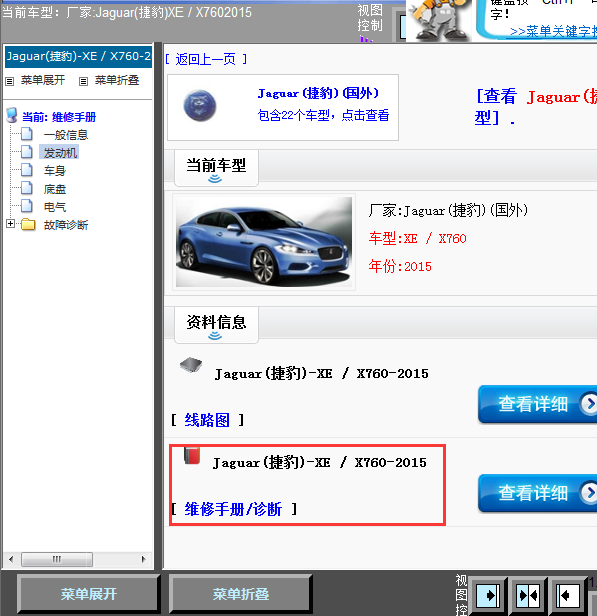597x616 pixels.
Task: Expand the 故障诊断 tree node
Action: (x=11, y=224)
